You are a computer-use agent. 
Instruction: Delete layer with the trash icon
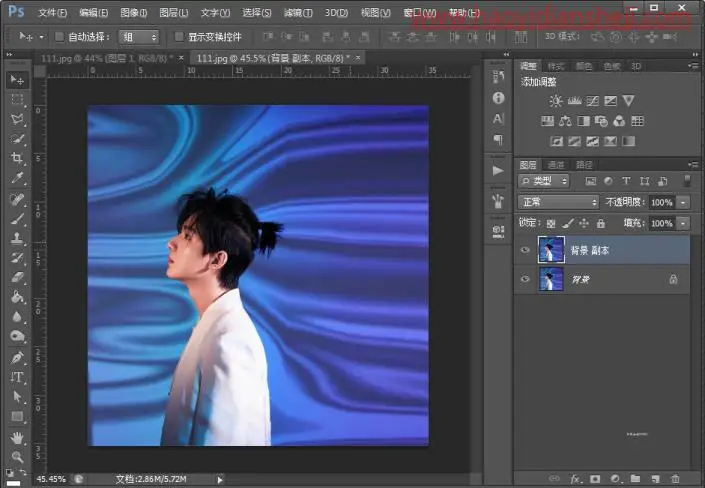tap(675, 479)
